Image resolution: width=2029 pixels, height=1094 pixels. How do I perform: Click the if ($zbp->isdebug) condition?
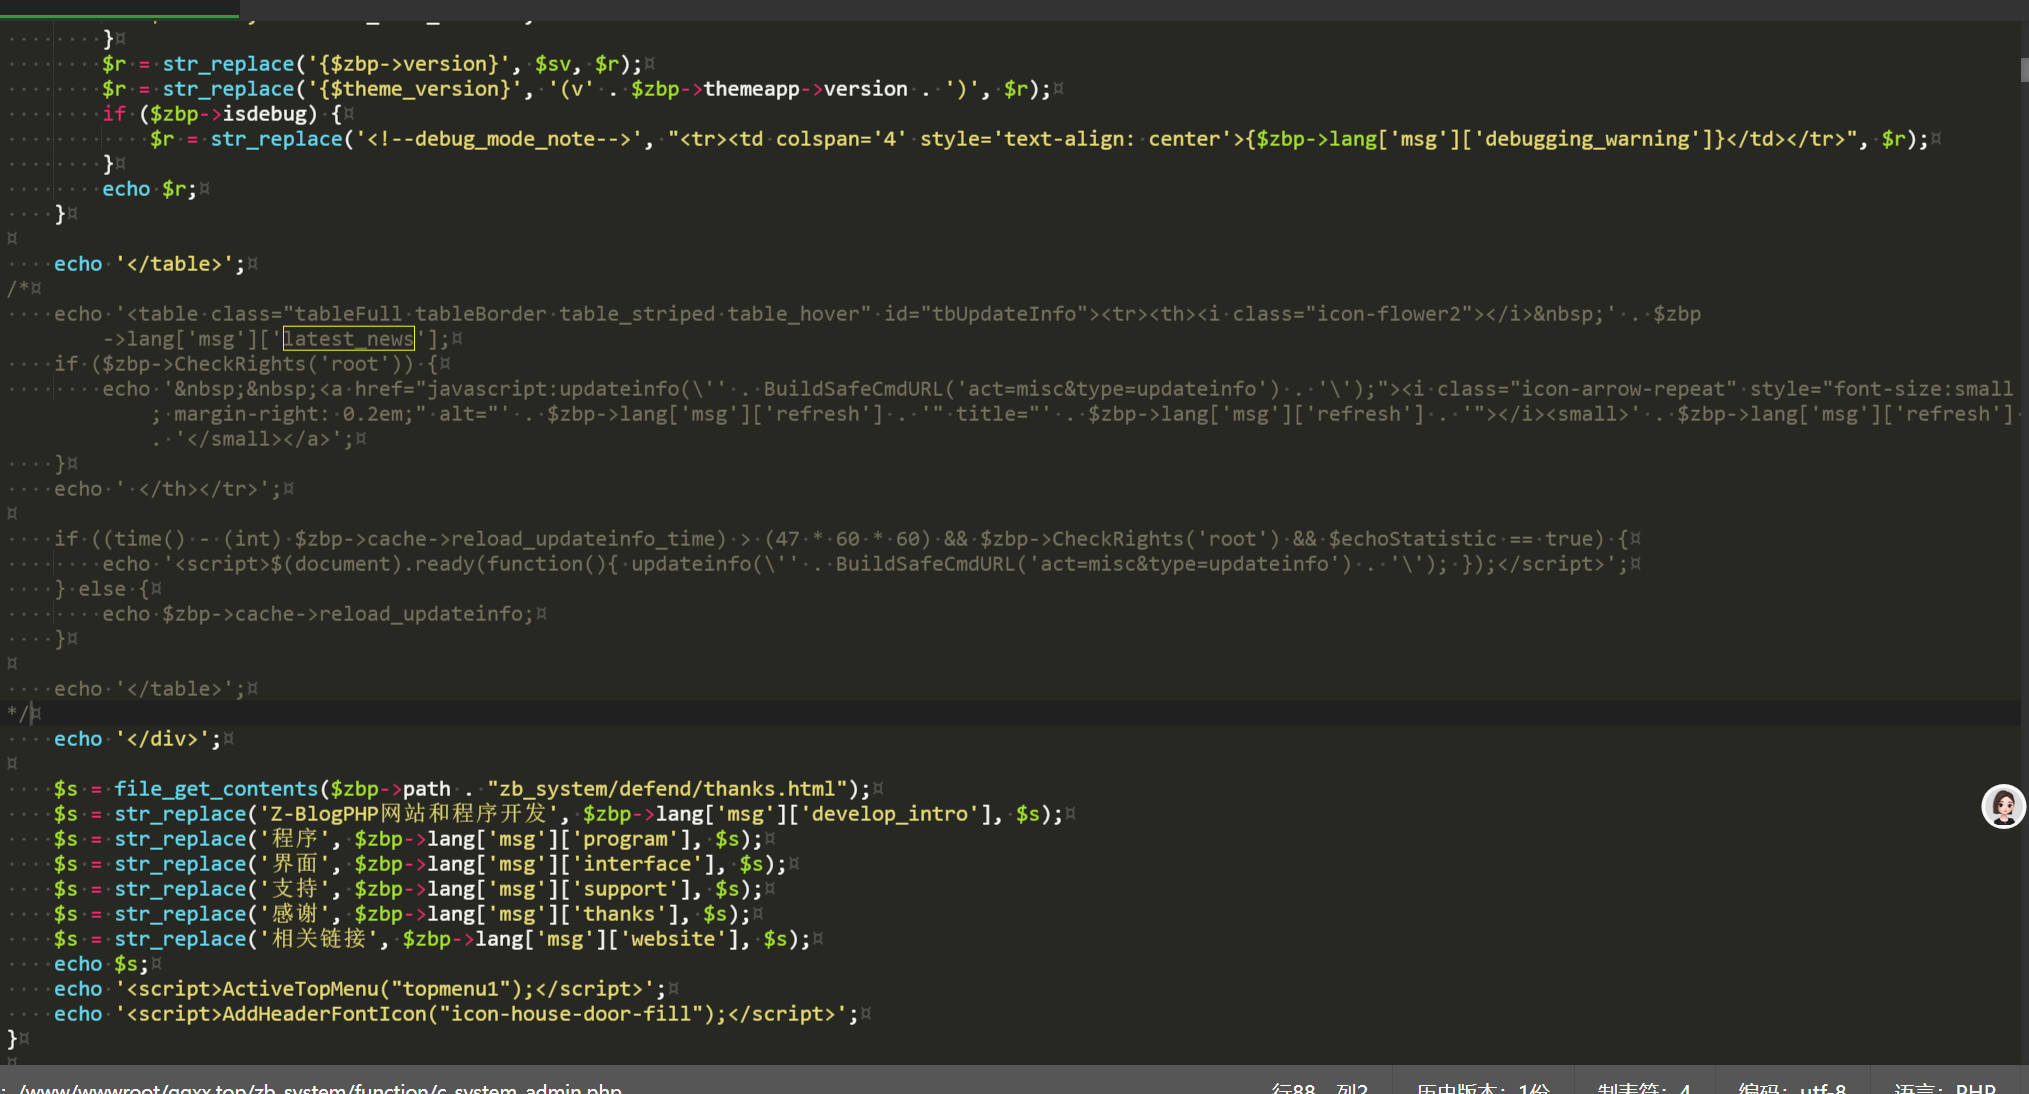click(x=221, y=114)
